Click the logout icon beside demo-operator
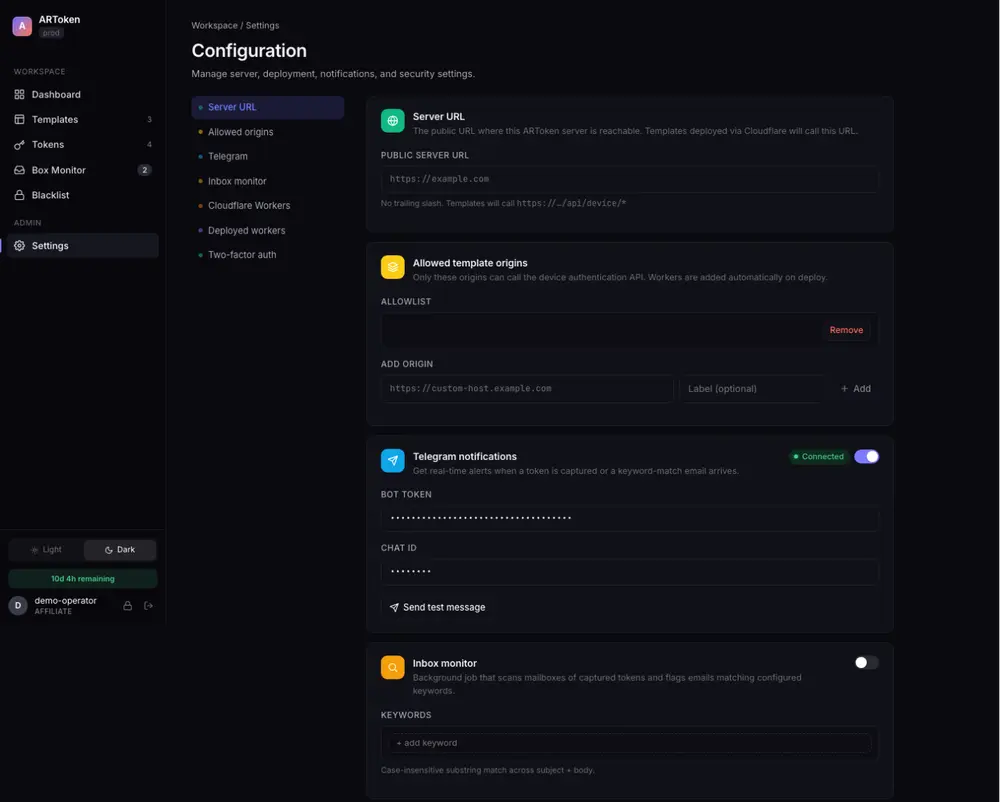This screenshot has width=1000, height=802. pyautogui.click(x=149, y=606)
